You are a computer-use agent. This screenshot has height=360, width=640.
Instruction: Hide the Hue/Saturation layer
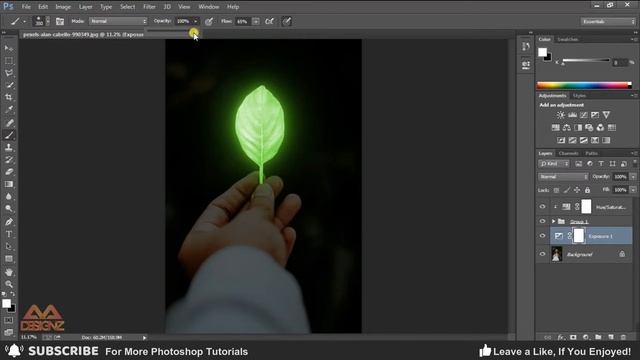point(542,207)
